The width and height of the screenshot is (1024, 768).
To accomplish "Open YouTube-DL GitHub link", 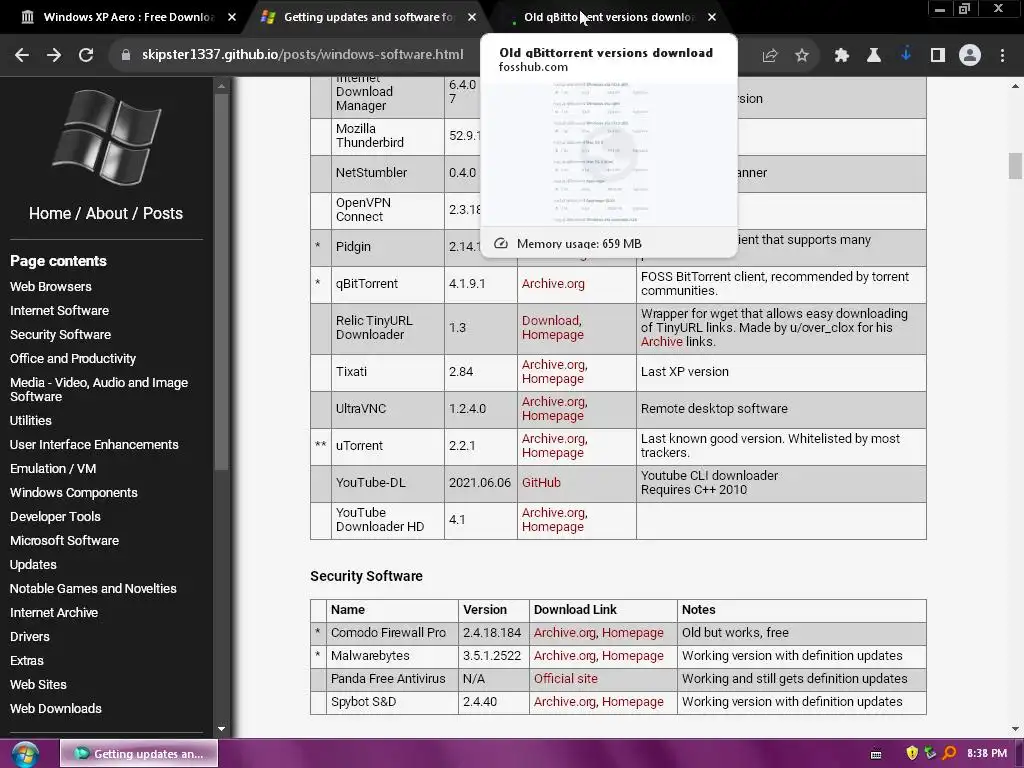I will (x=541, y=483).
